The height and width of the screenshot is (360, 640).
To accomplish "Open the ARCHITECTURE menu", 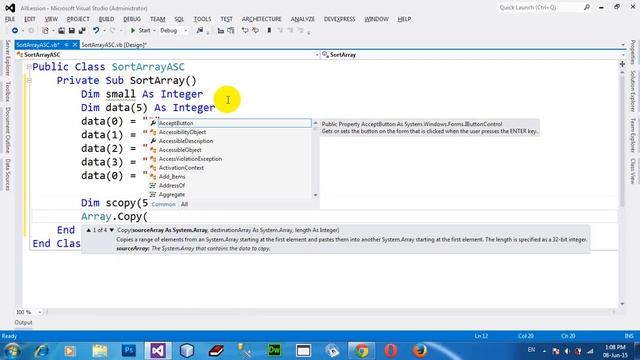I will pos(262,19).
